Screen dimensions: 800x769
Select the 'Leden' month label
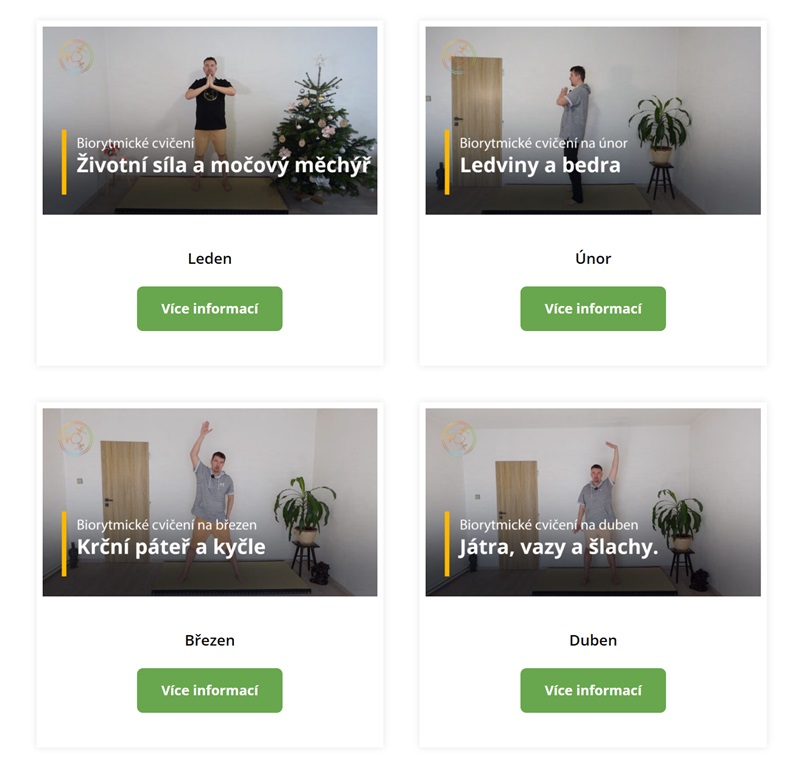pyautogui.click(x=210, y=259)
